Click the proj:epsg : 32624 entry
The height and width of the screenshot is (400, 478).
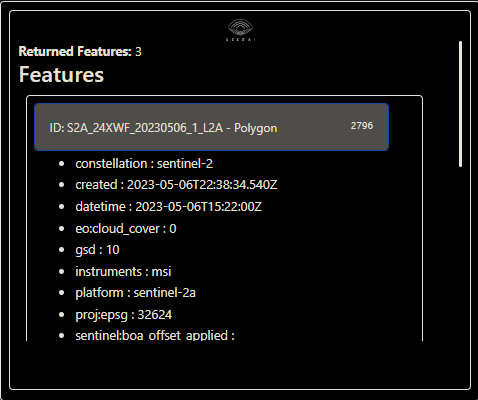[x=124, y=315]
